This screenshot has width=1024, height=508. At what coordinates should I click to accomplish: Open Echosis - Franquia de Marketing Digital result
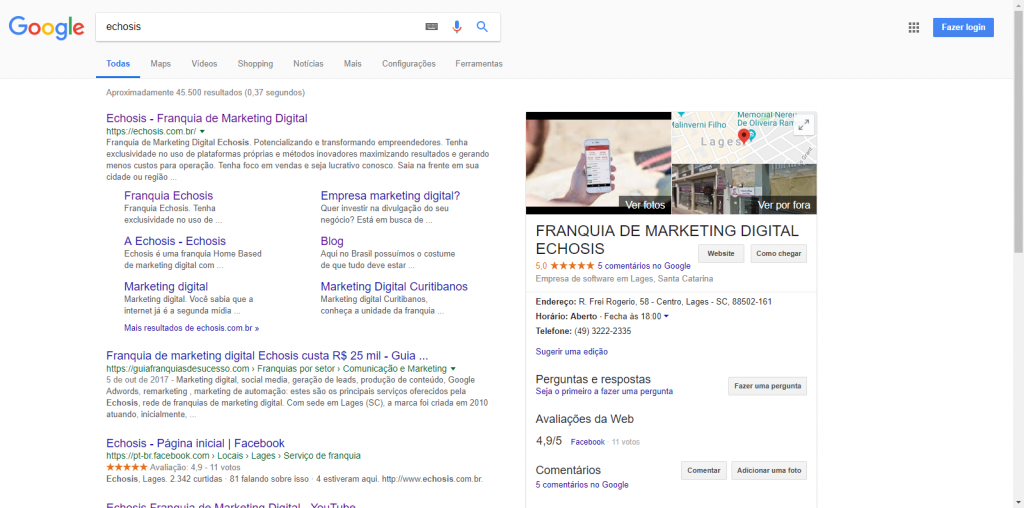pos(206,118)
